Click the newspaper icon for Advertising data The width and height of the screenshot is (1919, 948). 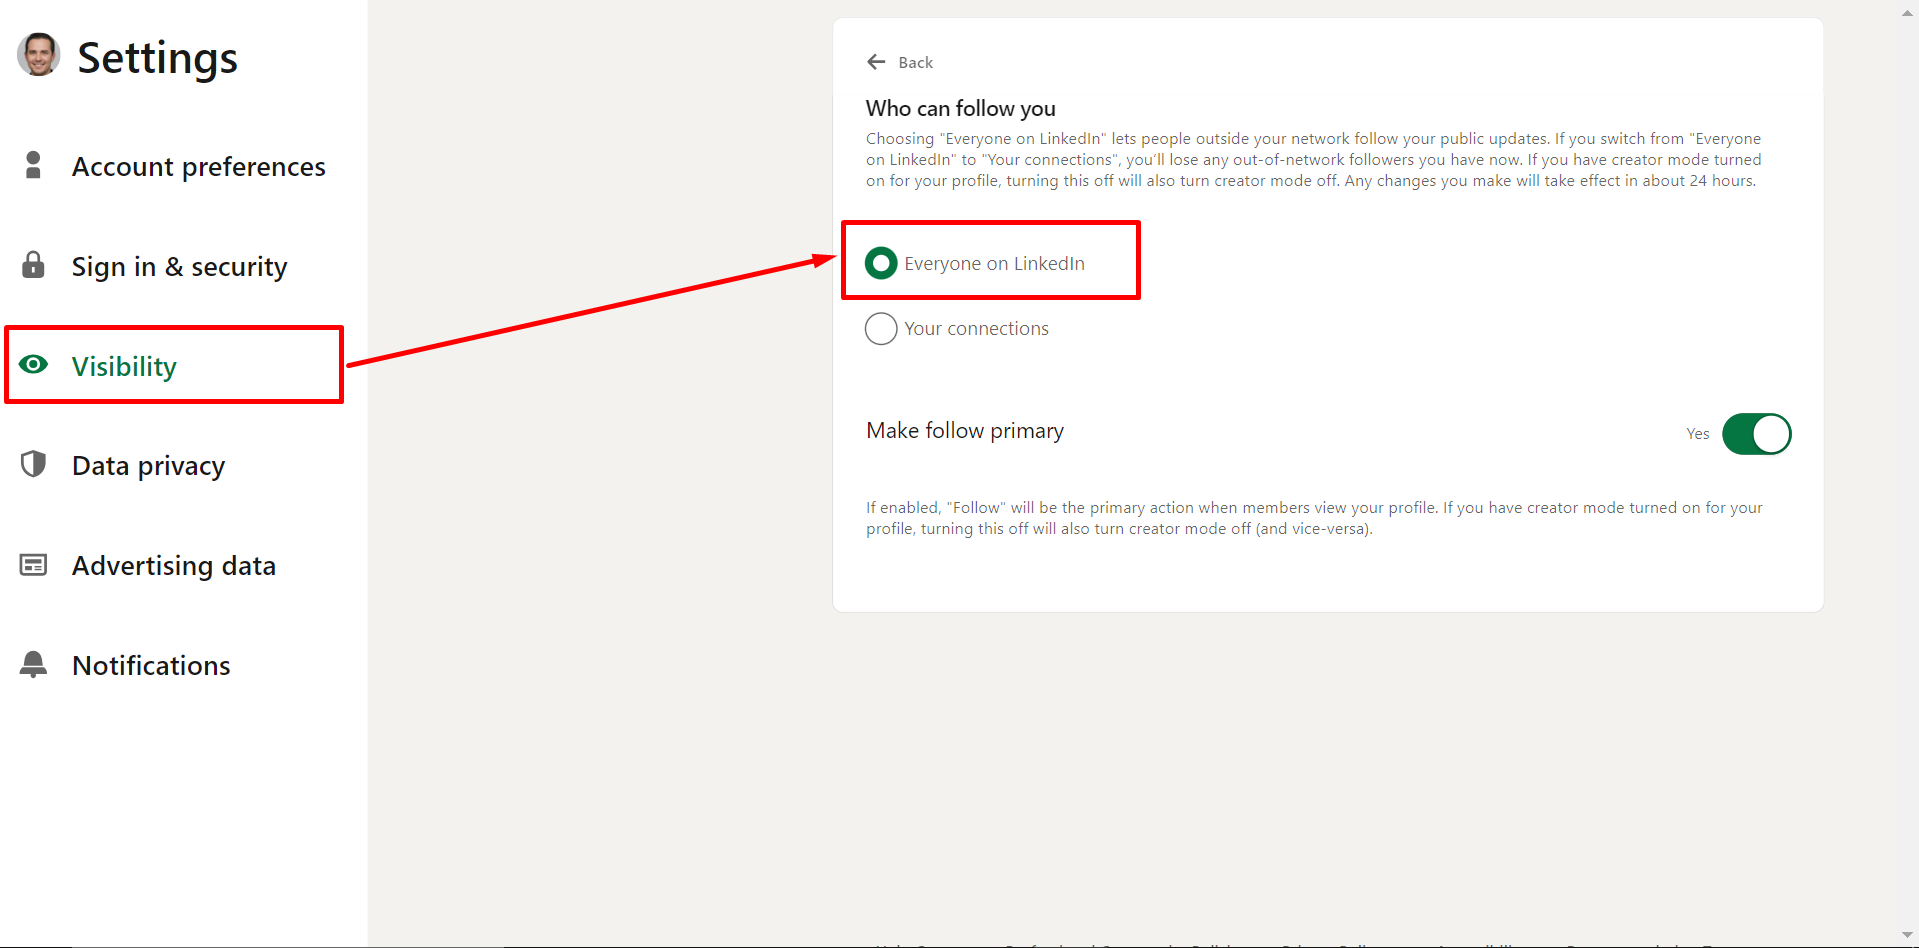pyautogui.click(x=33, y=565)
